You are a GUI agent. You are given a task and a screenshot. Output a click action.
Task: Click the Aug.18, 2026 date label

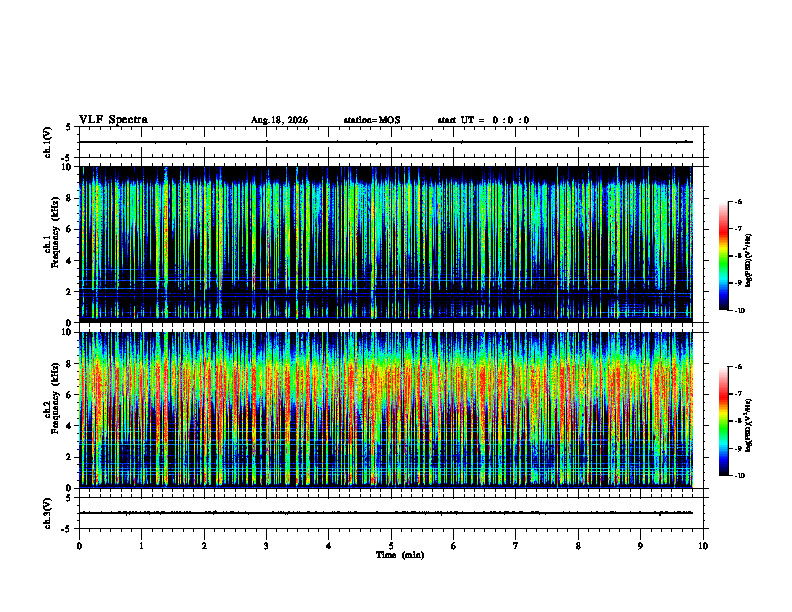coord(279,120)
